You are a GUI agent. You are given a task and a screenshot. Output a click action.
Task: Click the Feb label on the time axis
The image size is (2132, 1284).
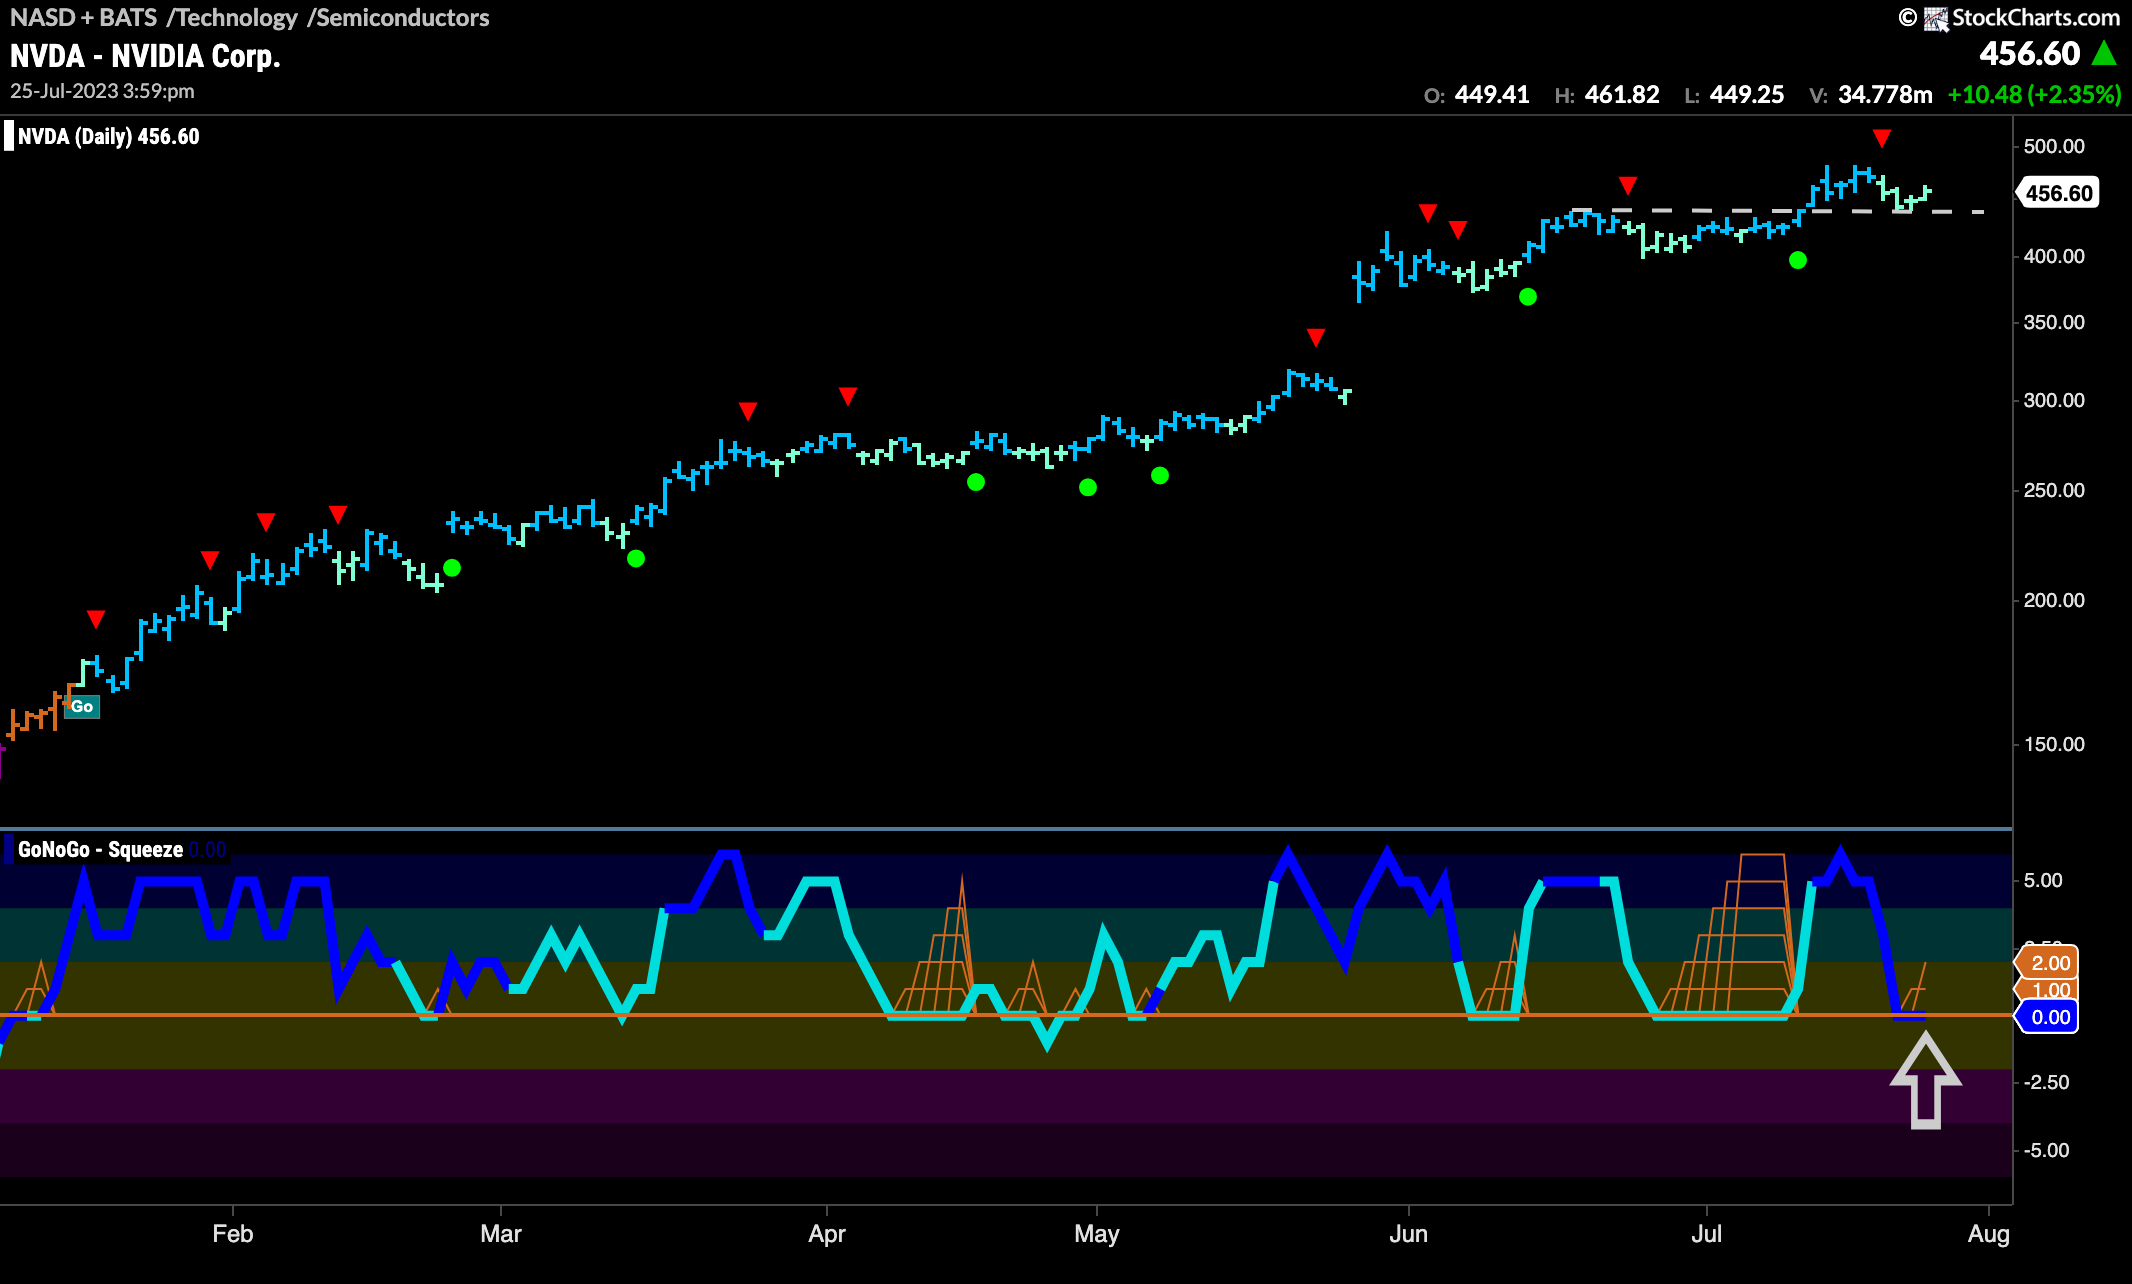click(x=233, y=1233)
